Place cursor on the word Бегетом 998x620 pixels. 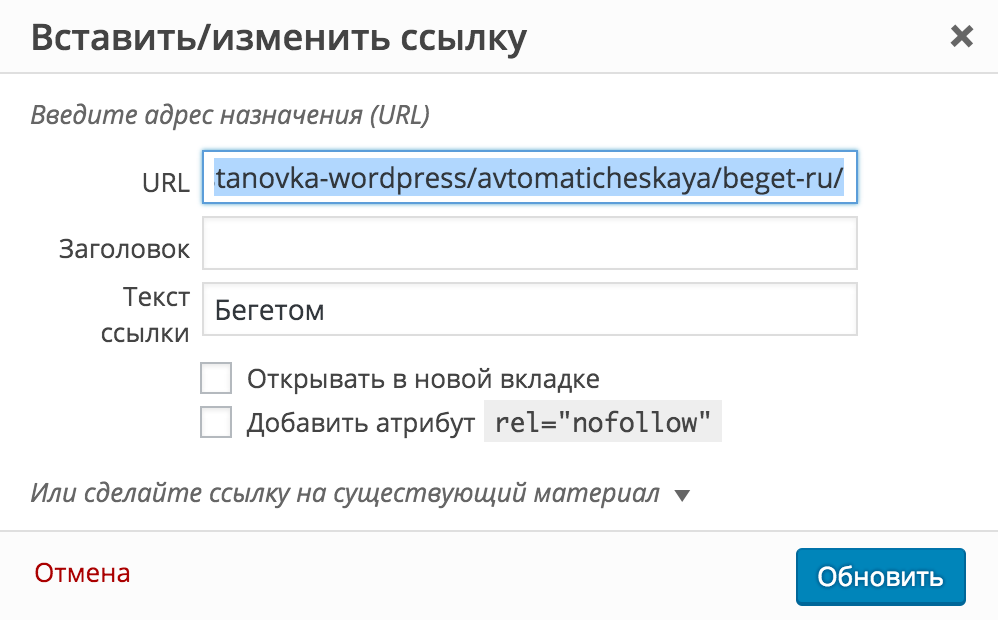269,311
